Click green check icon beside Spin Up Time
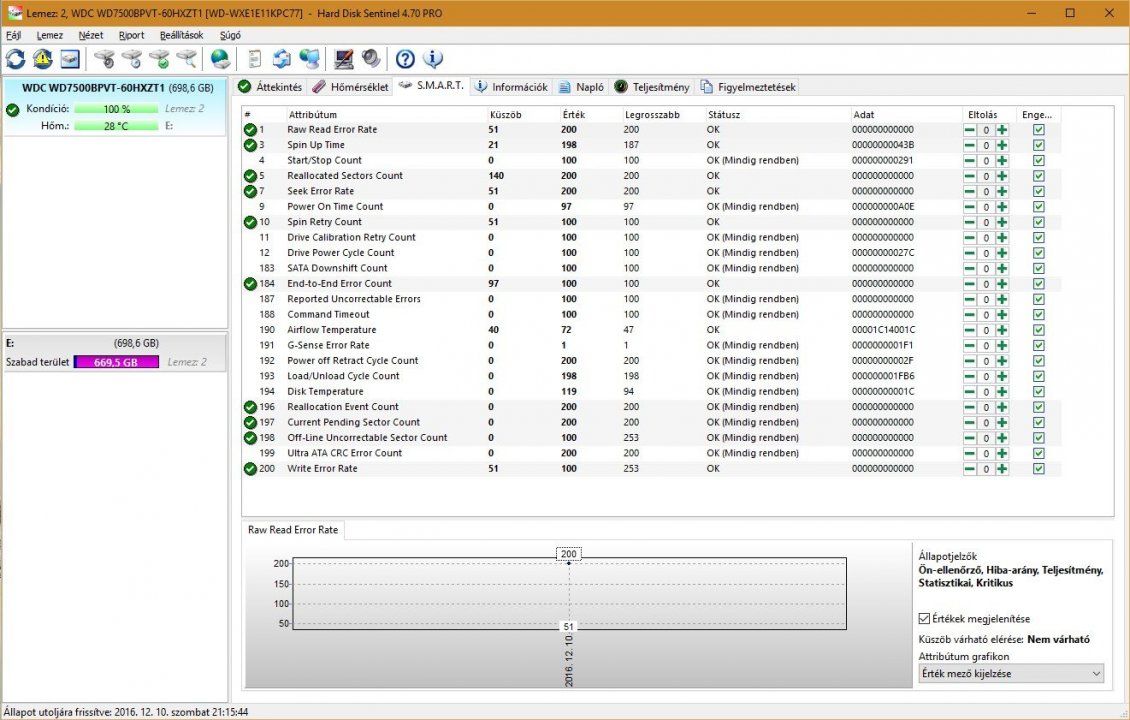1130x720 pixels. [250, 145]
